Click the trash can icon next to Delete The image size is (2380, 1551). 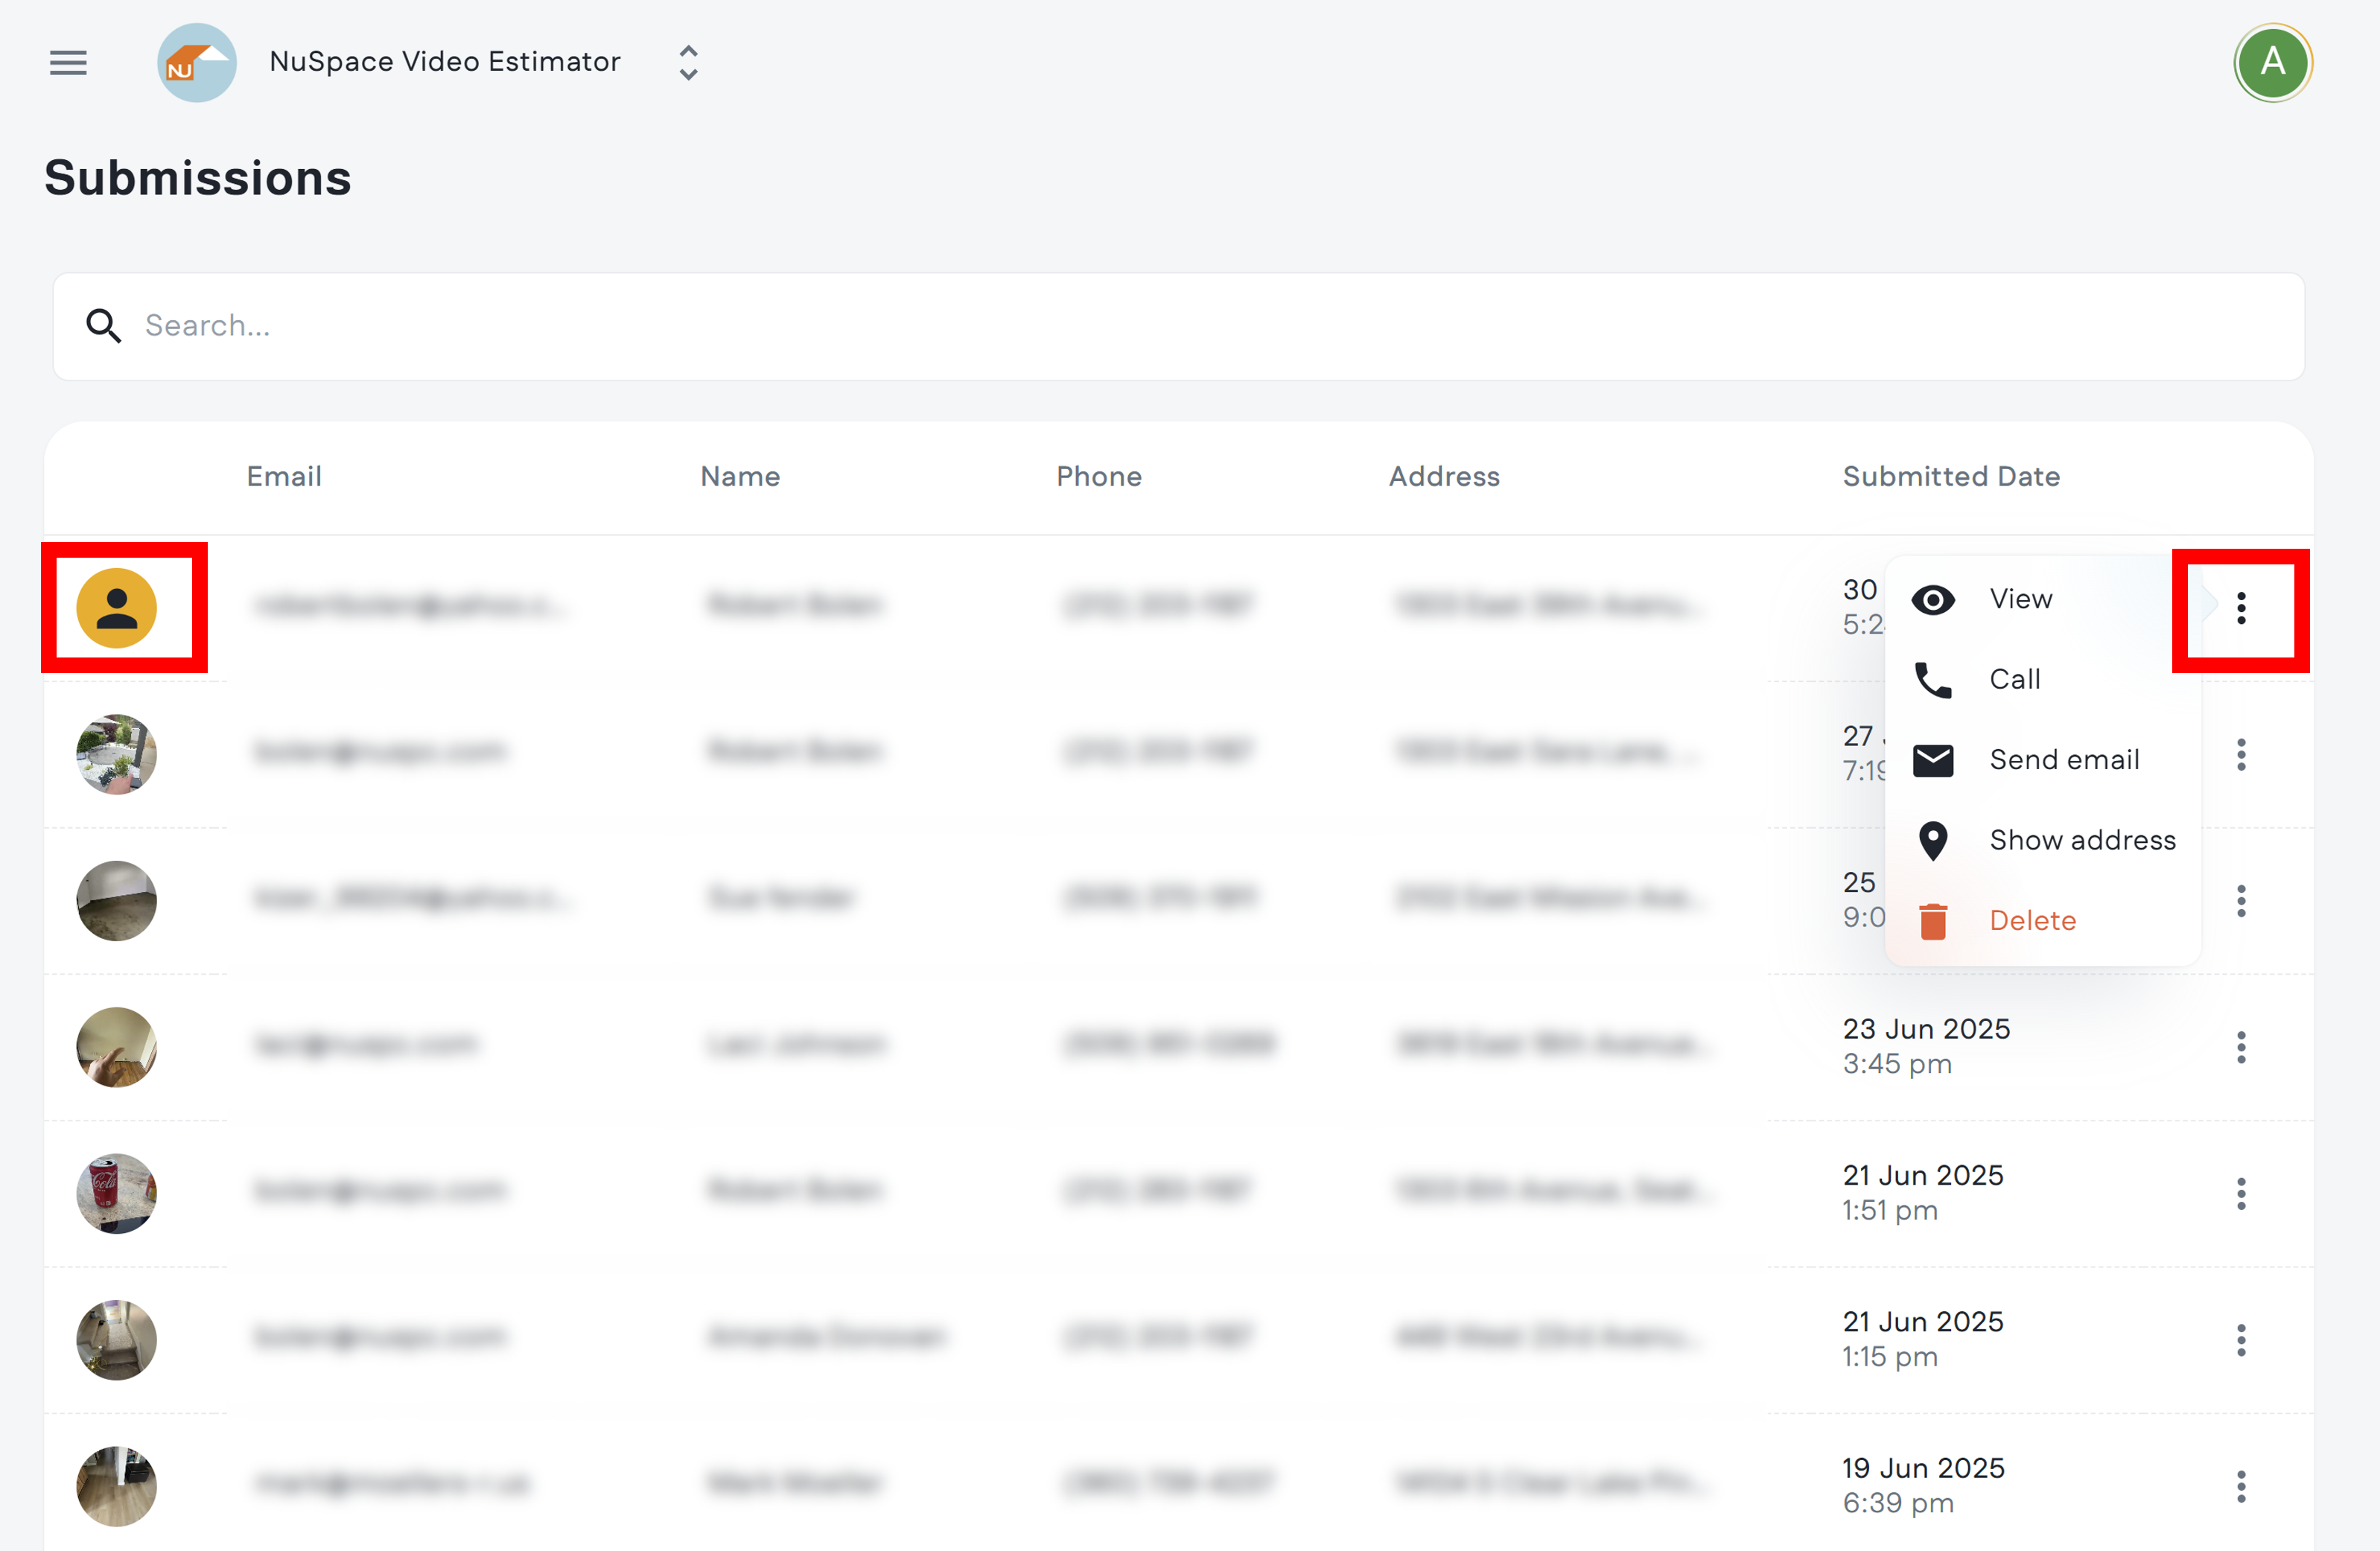1935,920
